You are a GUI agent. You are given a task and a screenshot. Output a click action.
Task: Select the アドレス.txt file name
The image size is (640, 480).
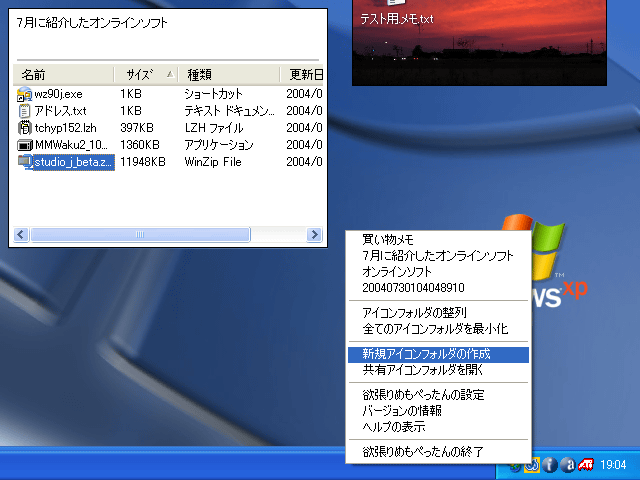tap(60, 111)
